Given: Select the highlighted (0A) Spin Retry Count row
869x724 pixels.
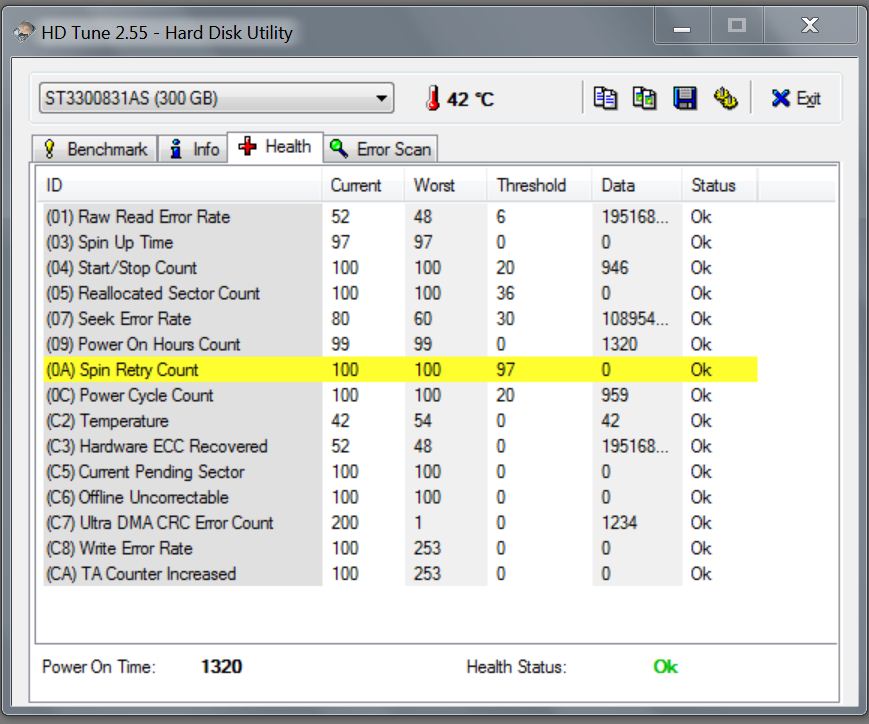Looking at the screenshot, I should point(400,370).
